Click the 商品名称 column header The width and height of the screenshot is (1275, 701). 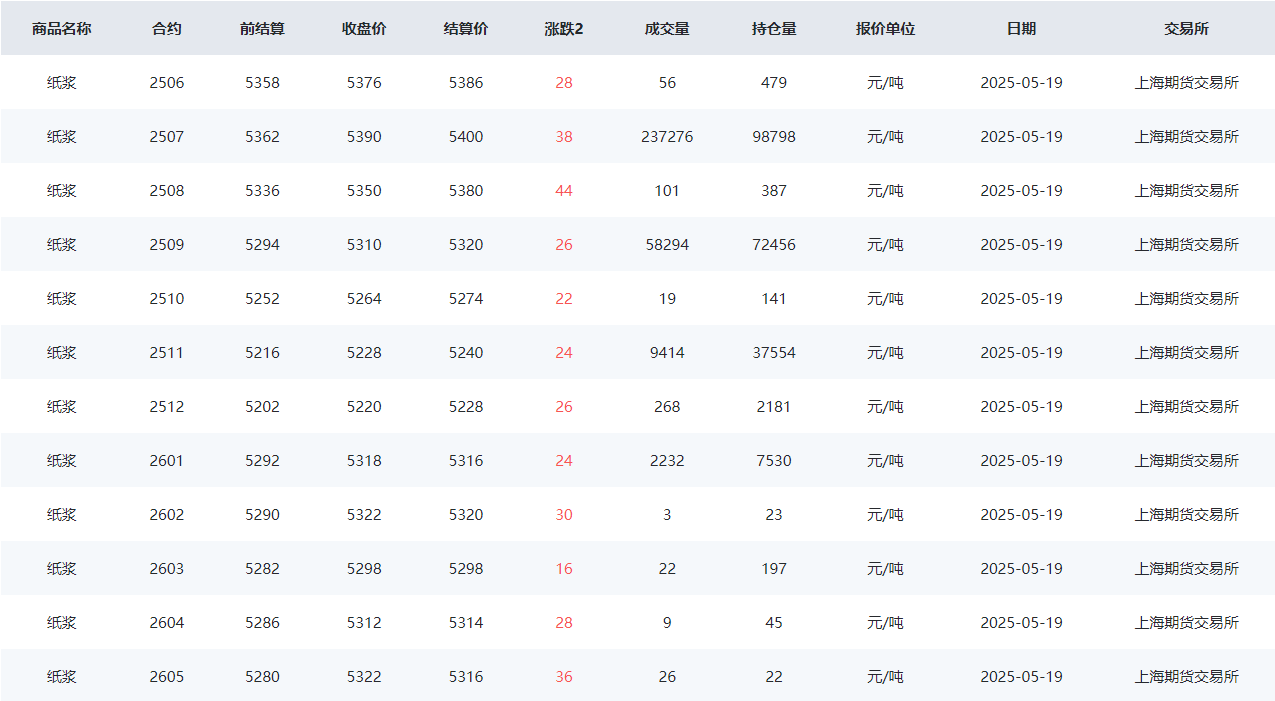pyautogui.click(x=61, y=29)
